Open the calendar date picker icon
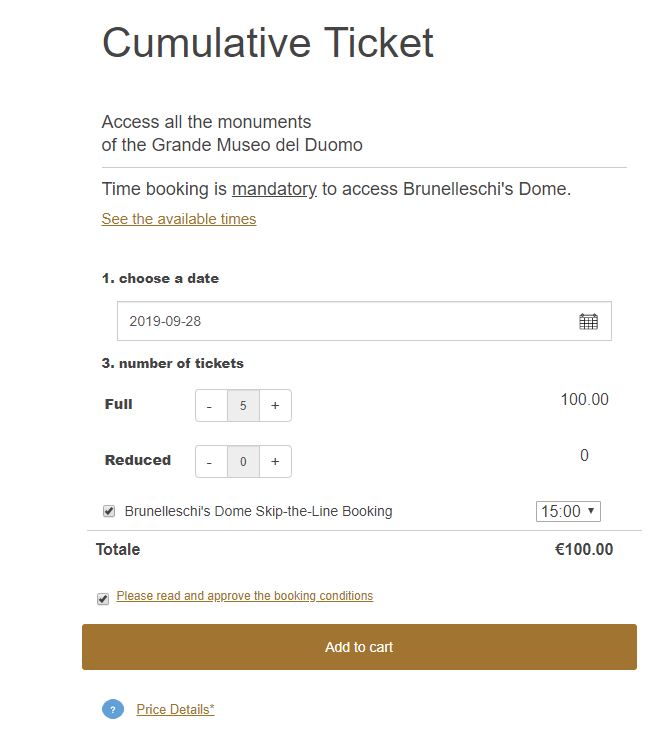660x737 pixels. (588, 321)
